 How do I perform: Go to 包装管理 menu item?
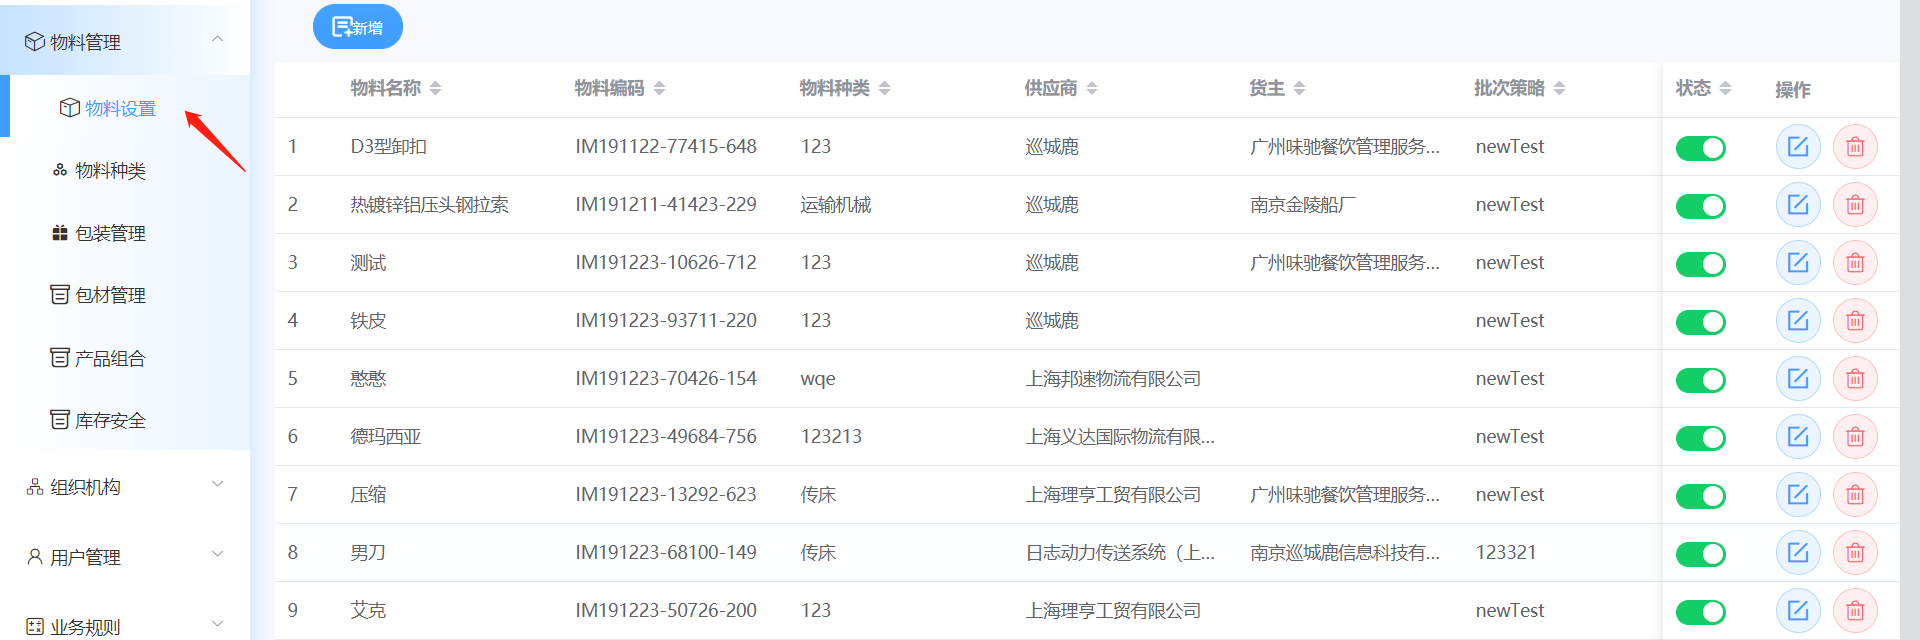click(110, 233)
